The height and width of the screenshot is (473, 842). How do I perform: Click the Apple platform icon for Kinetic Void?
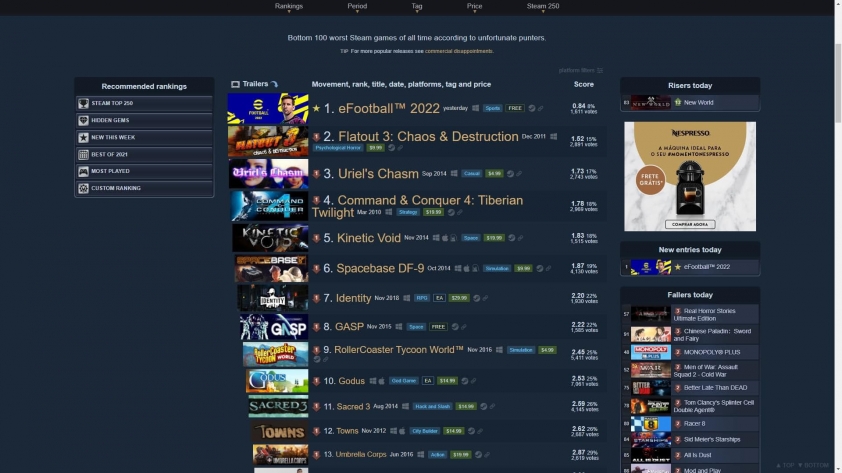[x=445, y=238]
